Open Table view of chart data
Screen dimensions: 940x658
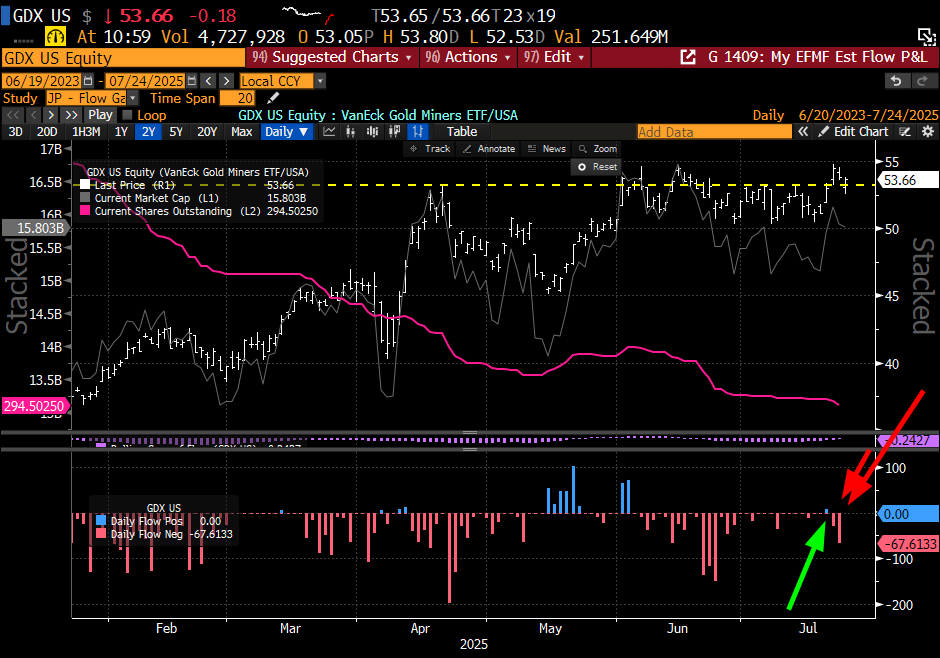tap(462, 132)
